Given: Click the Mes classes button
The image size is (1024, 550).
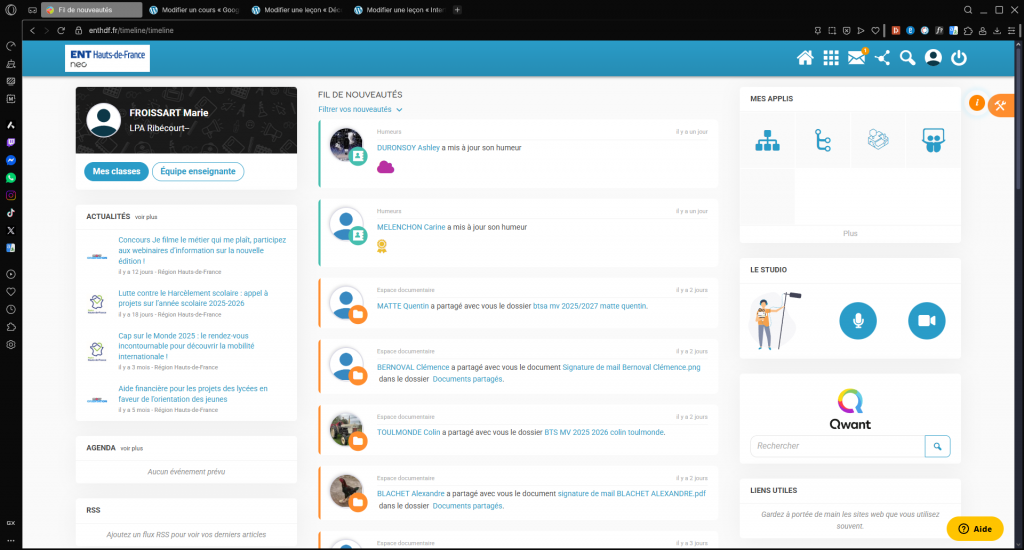Looking at the screenshot, I should click(x=116, y=171).
